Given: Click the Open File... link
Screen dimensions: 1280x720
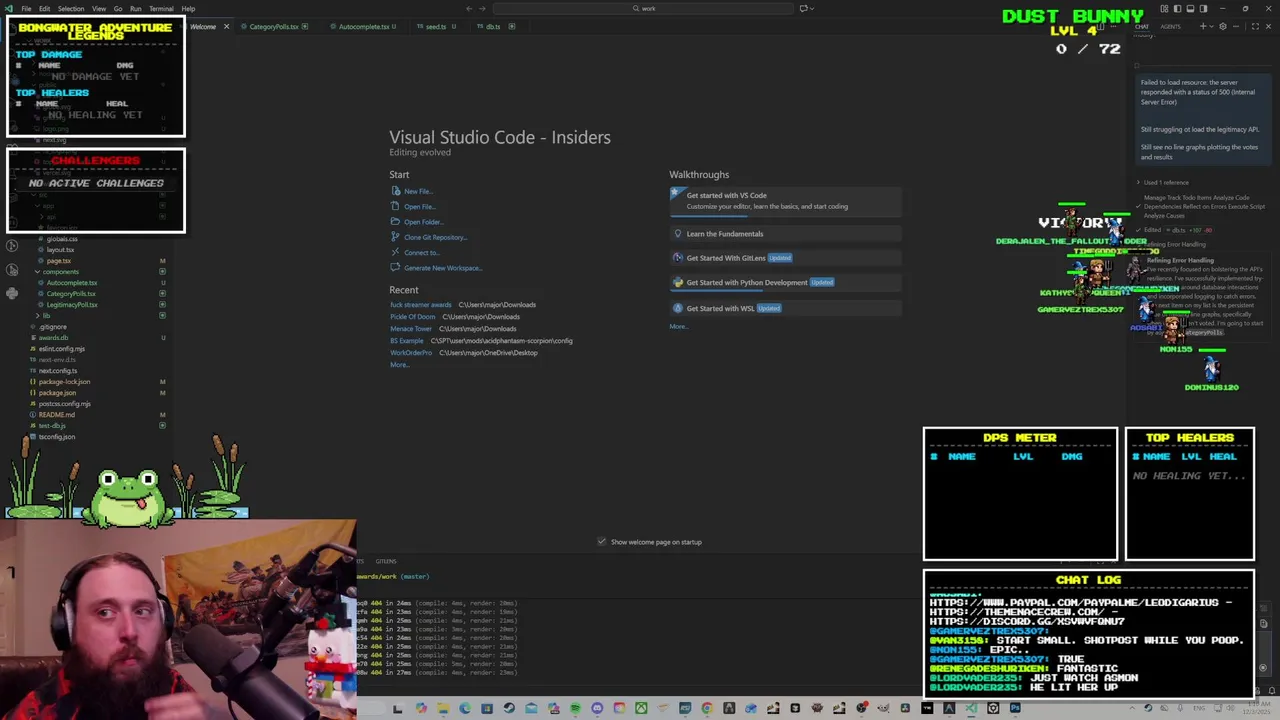Looking at the screenshot, I should 420,207.
